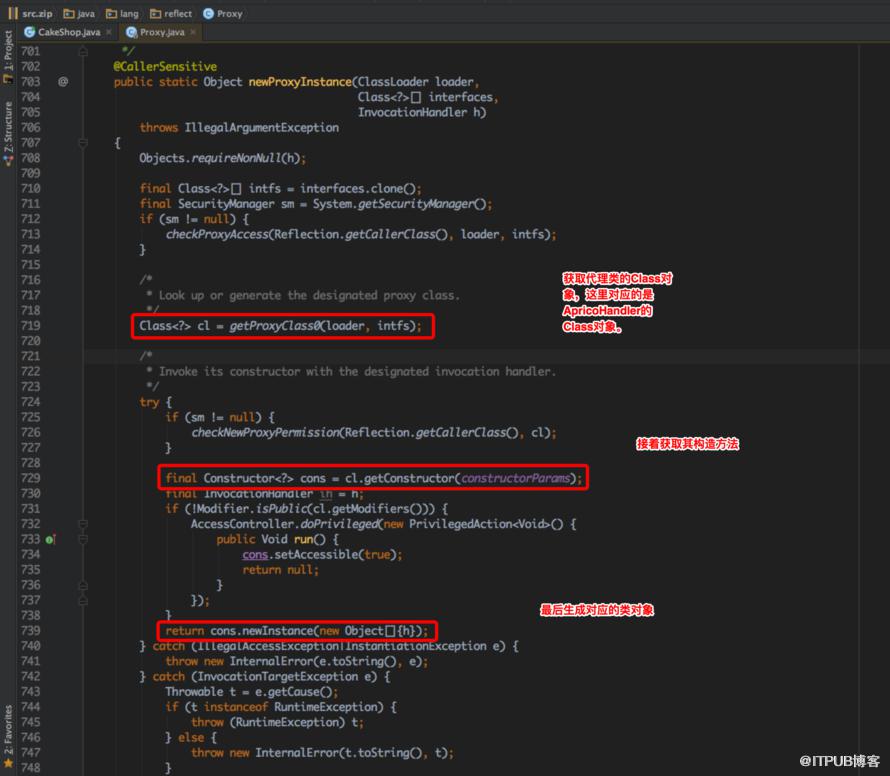This screenshot has width=890, height=776.
Task: Click the checkNewProxyPermission call
Action: [x=265, y=433]
